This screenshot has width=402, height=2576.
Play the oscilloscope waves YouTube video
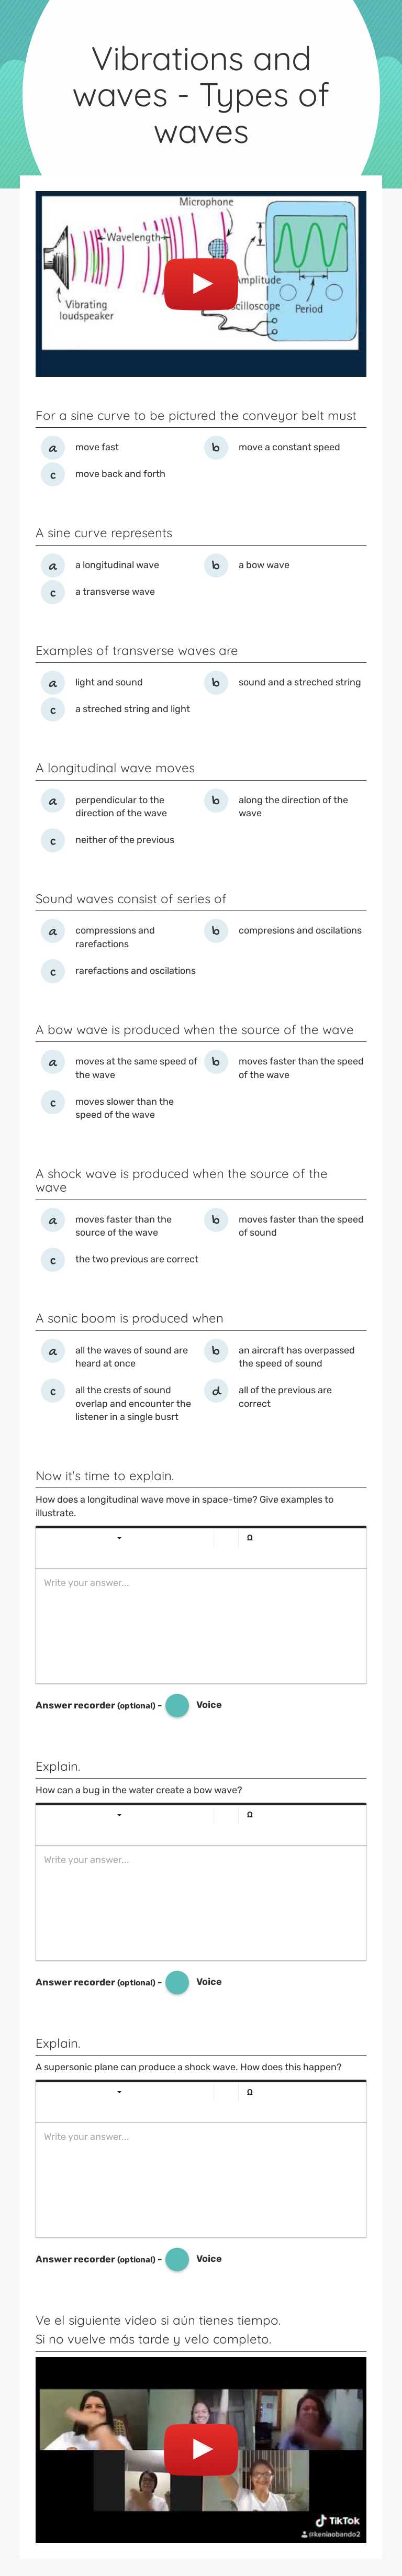point(200,283)
